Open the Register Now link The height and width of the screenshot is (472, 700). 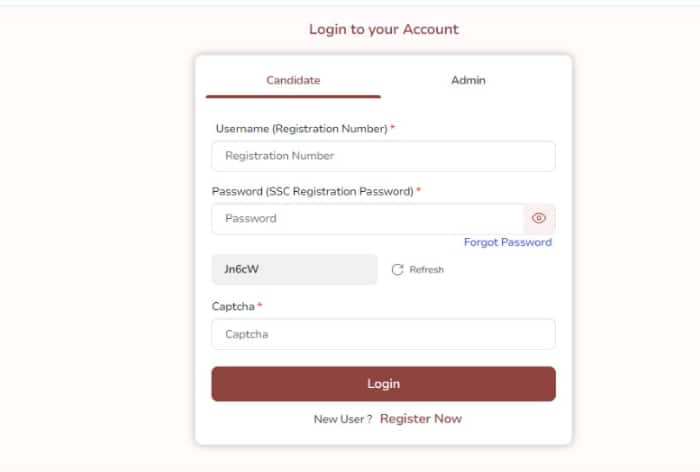click(421, 419)
